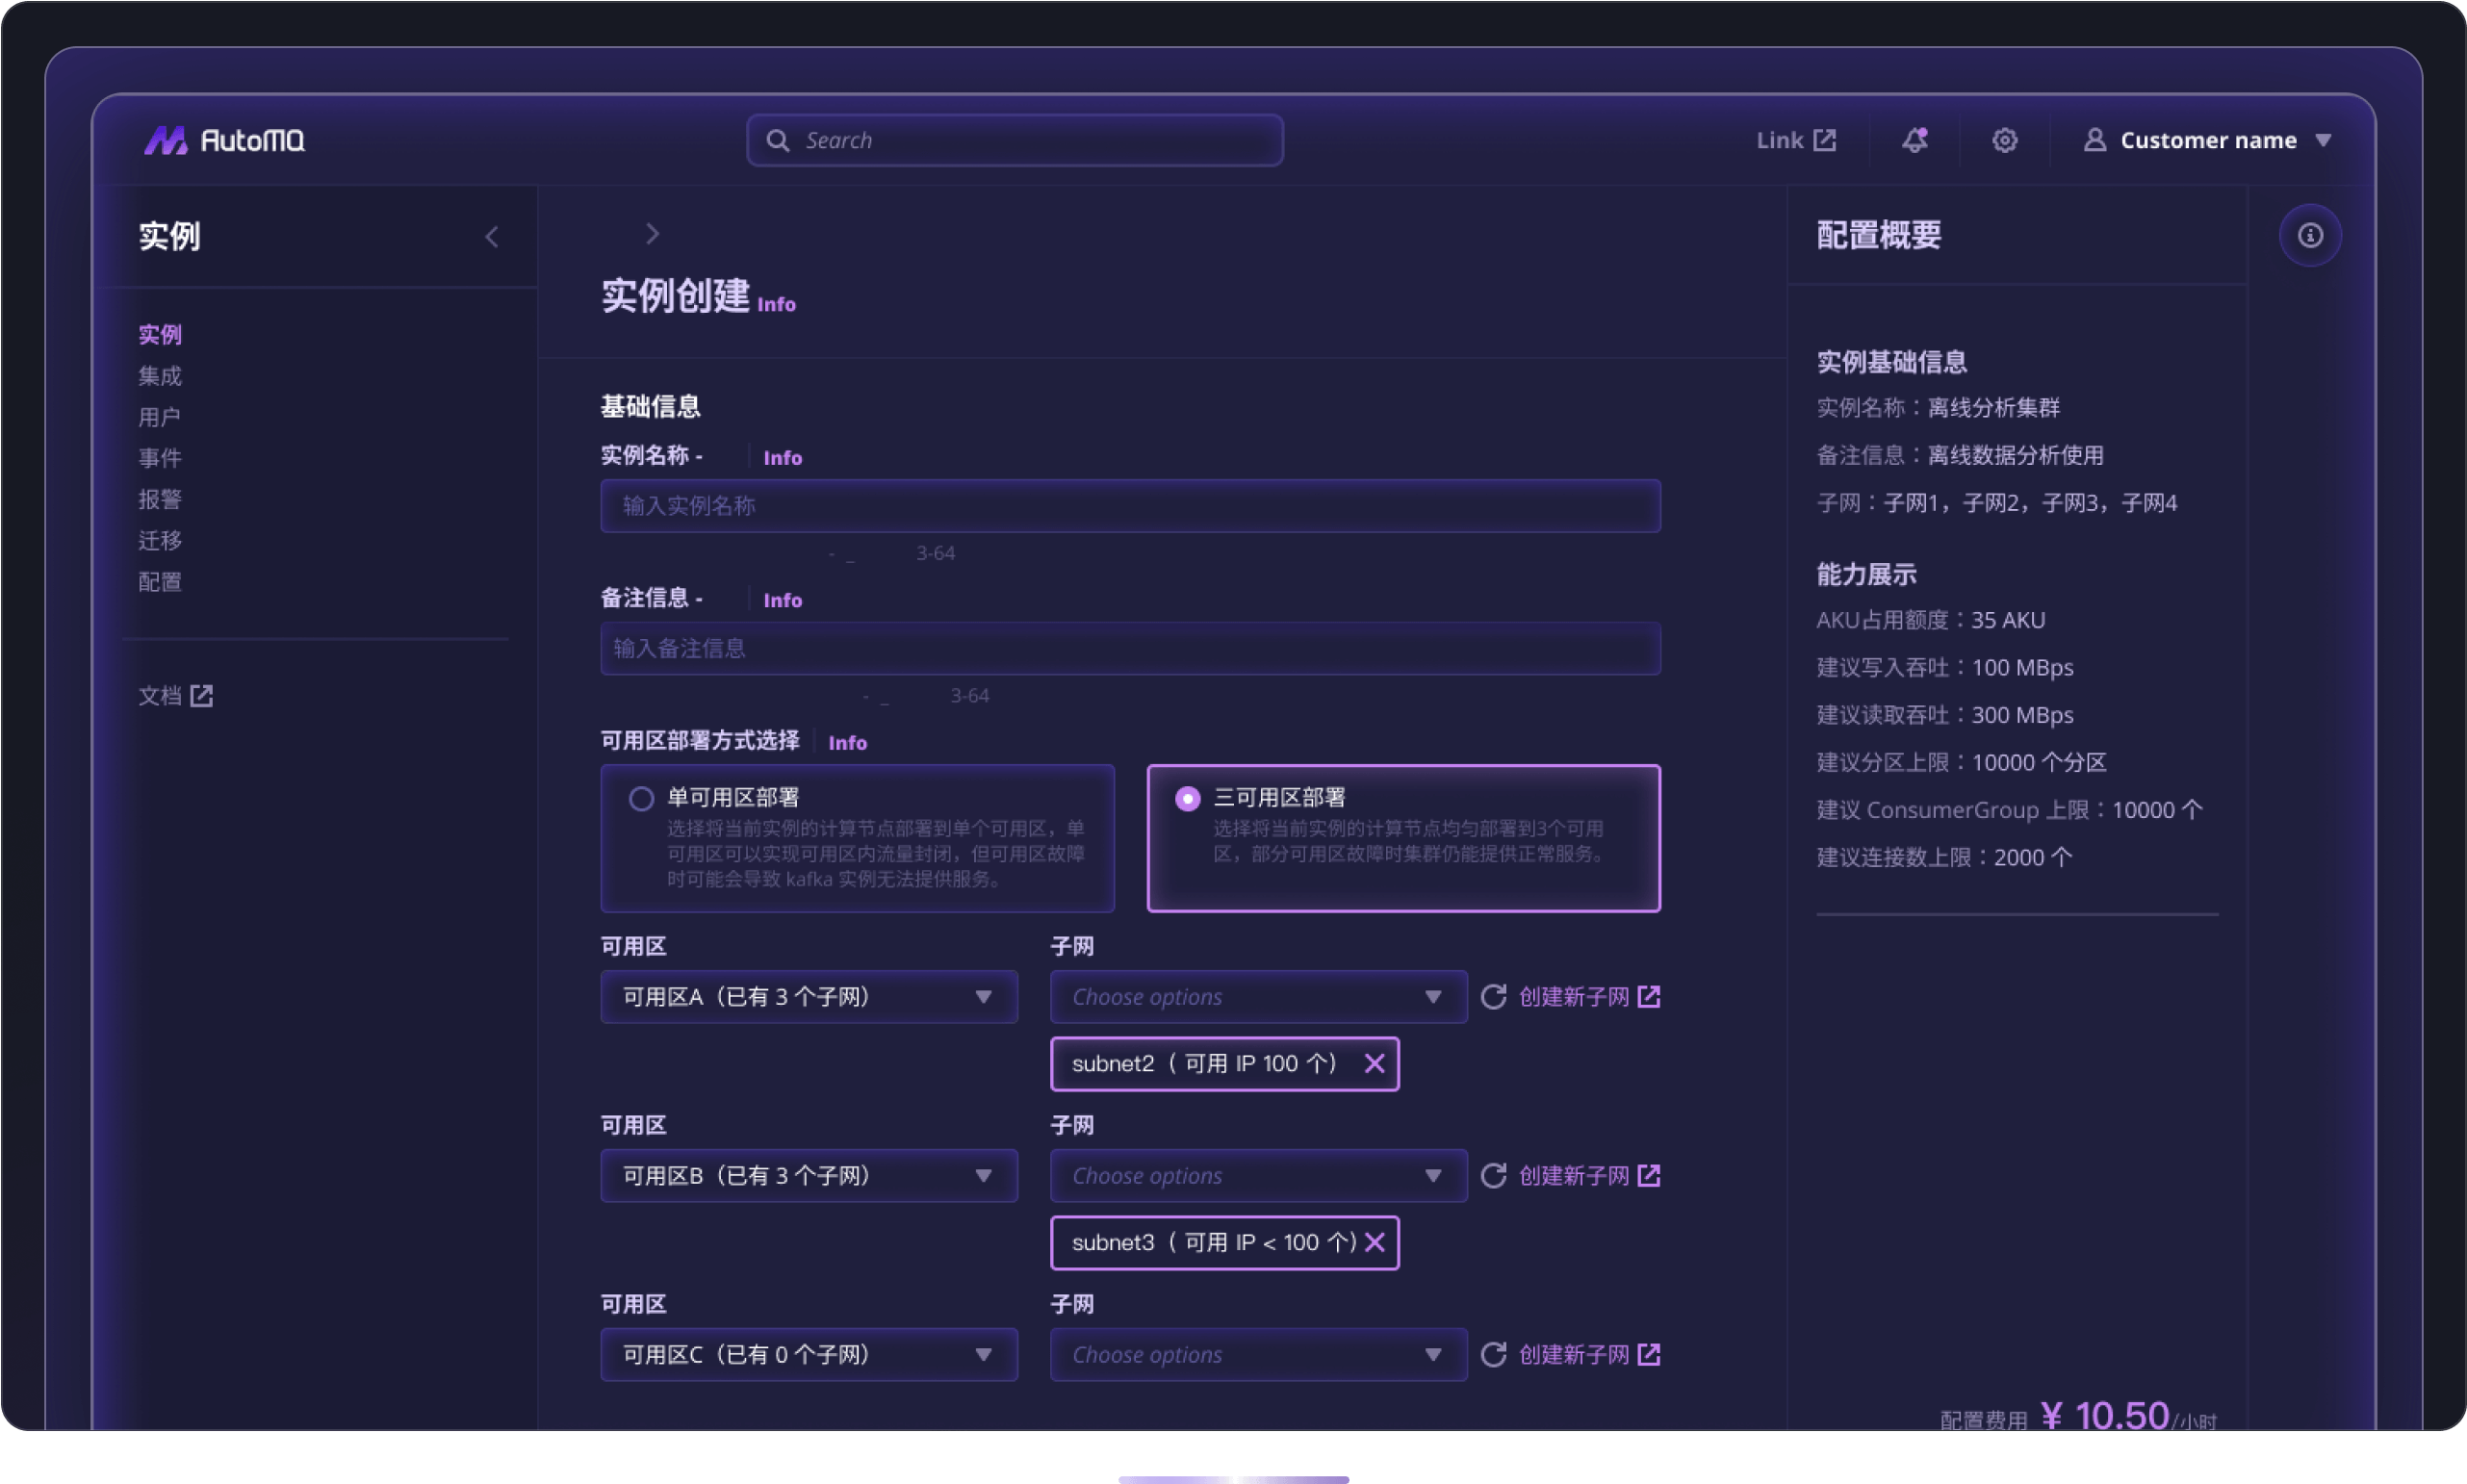The height and width of the screenshot is (1484, 2467).
Task: Open settings via the gear icon
Action: [2004, 140]
